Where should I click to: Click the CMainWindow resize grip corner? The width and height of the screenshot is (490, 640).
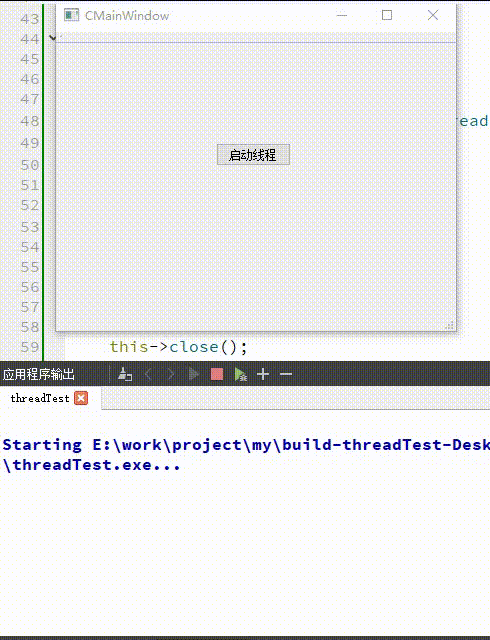pyautogui.click(x=450, y=325)
